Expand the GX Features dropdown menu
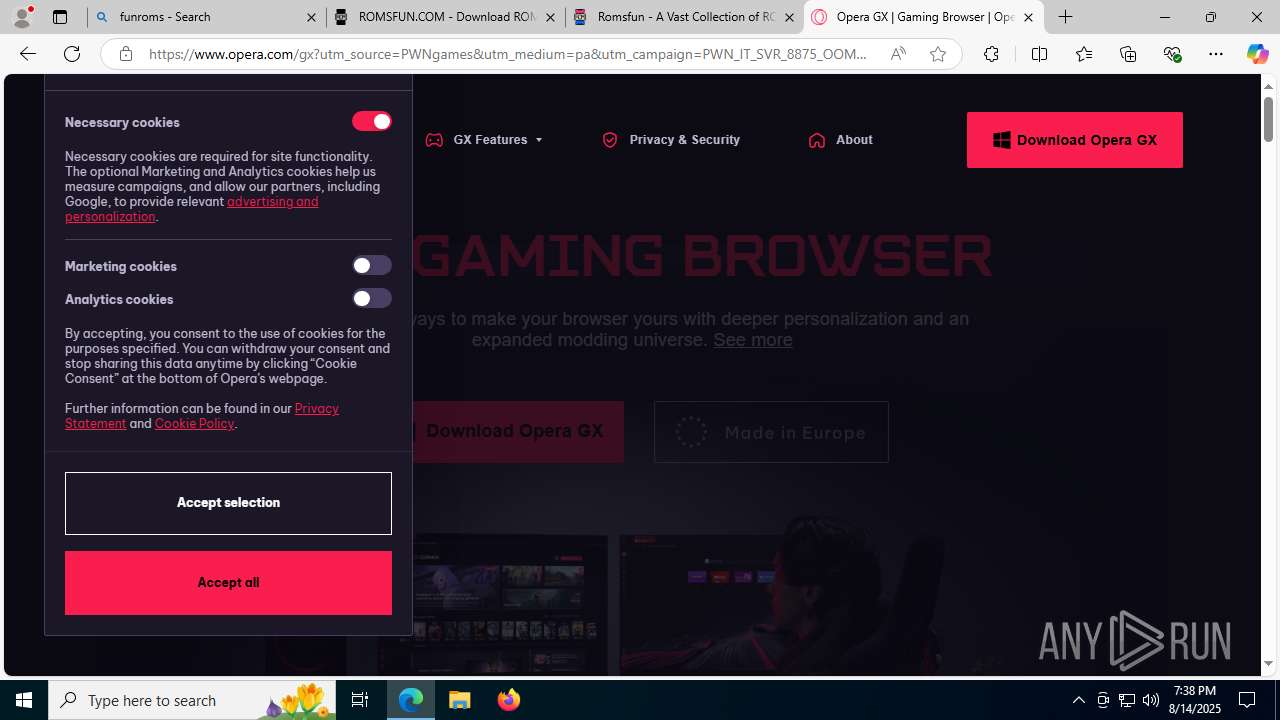This screenshot has width=1280, height=720. [x=485, y=140]
